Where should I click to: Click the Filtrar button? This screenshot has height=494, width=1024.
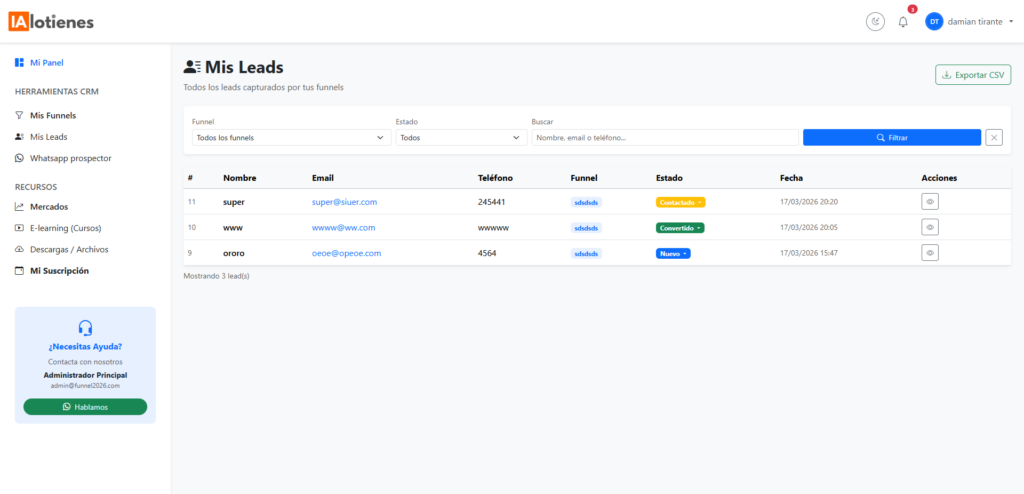point(891,137)
